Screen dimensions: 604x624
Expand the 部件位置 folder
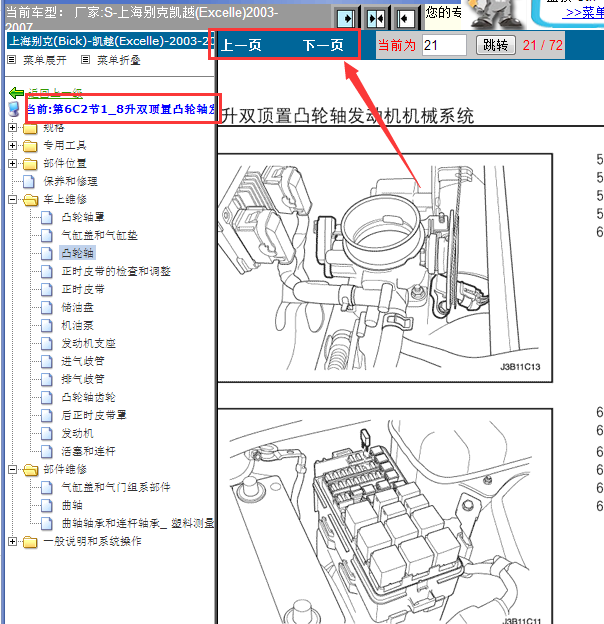(12, 163)
